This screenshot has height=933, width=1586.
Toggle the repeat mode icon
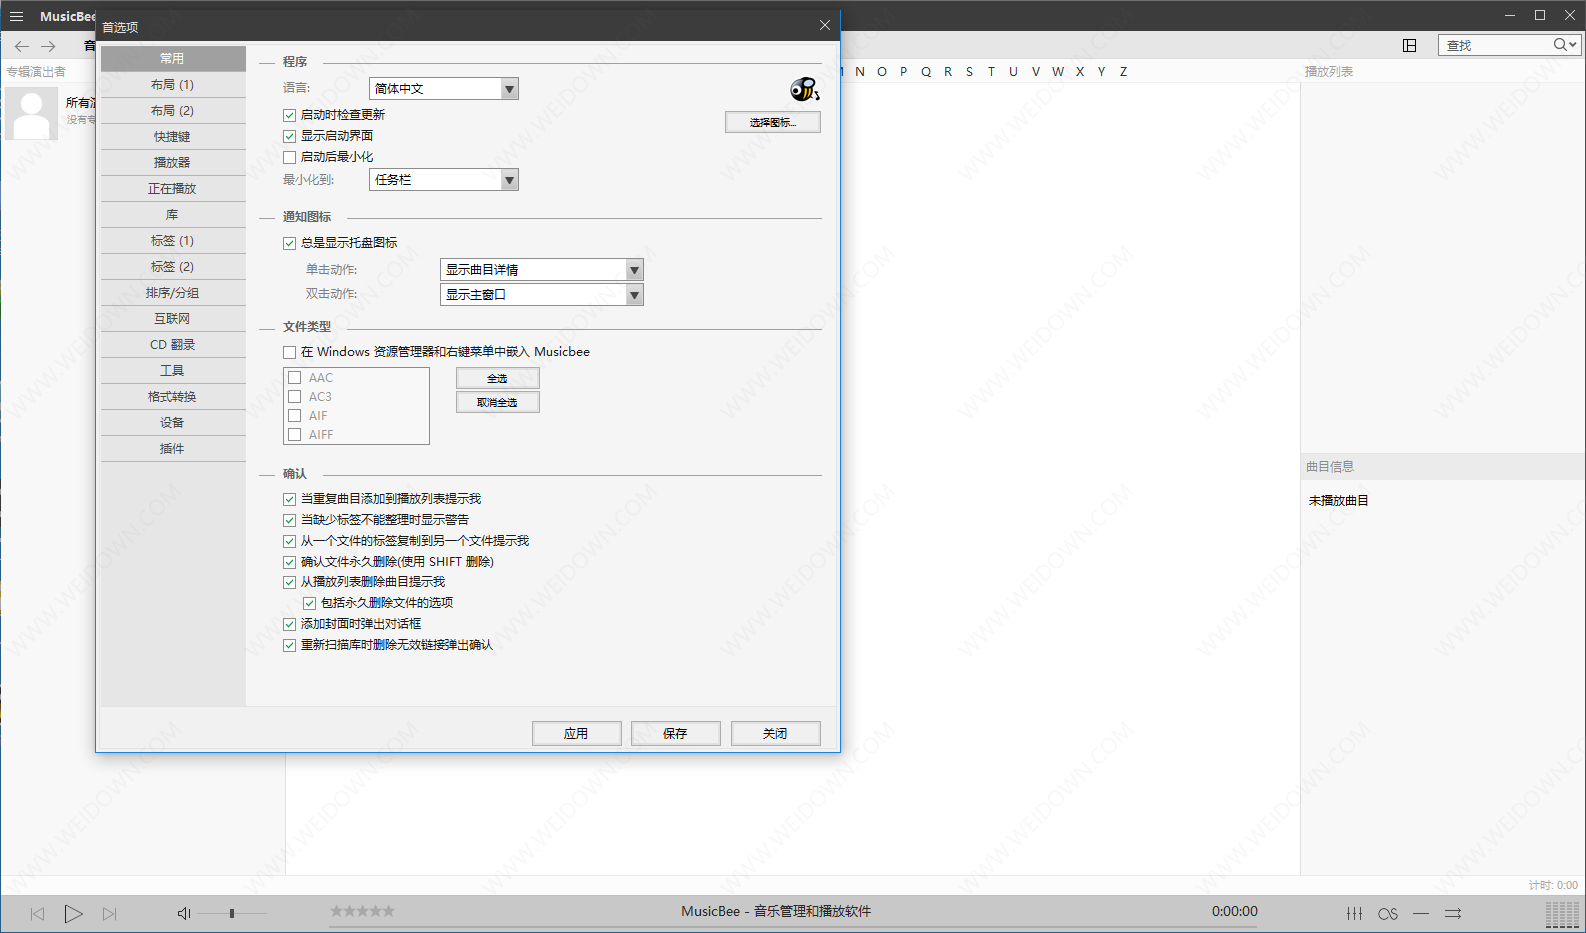tap(1421, 913)
